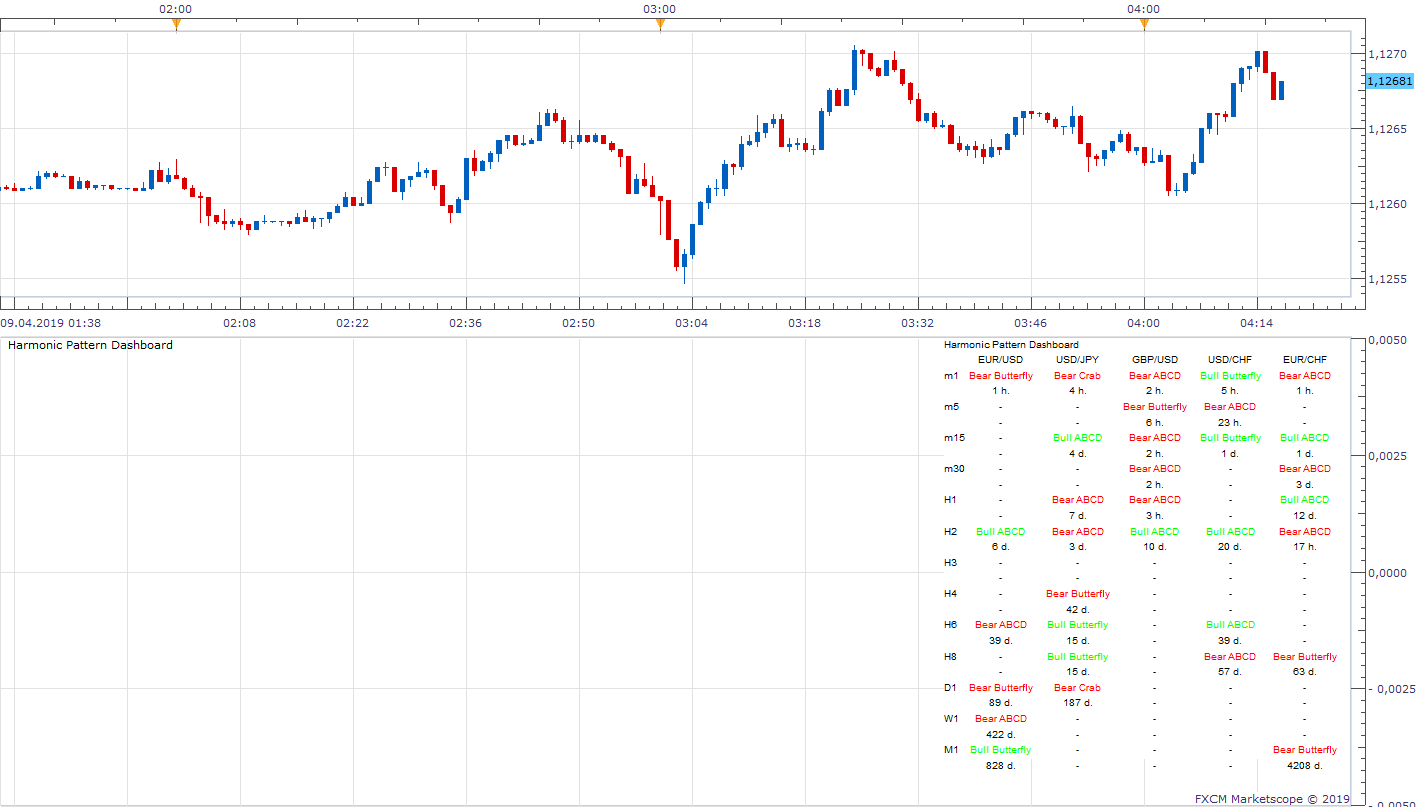Click the m30 timeframe row label

tap(954, 469)
